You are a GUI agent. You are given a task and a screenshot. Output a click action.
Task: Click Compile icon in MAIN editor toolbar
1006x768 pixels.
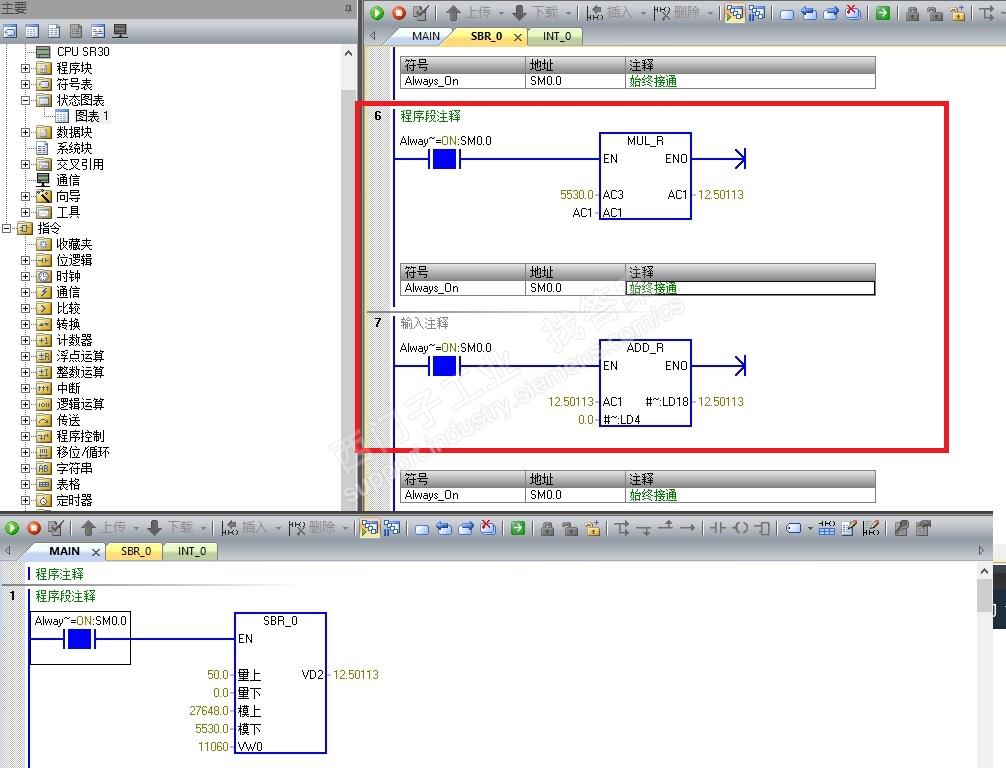56,528
